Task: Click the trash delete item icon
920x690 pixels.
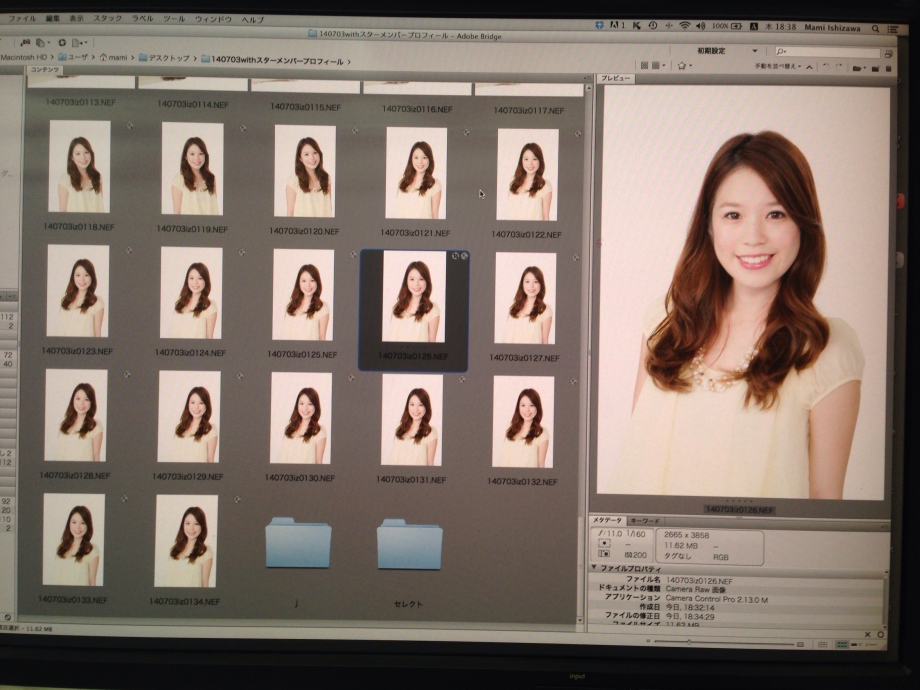Action: tap(888, 69)
